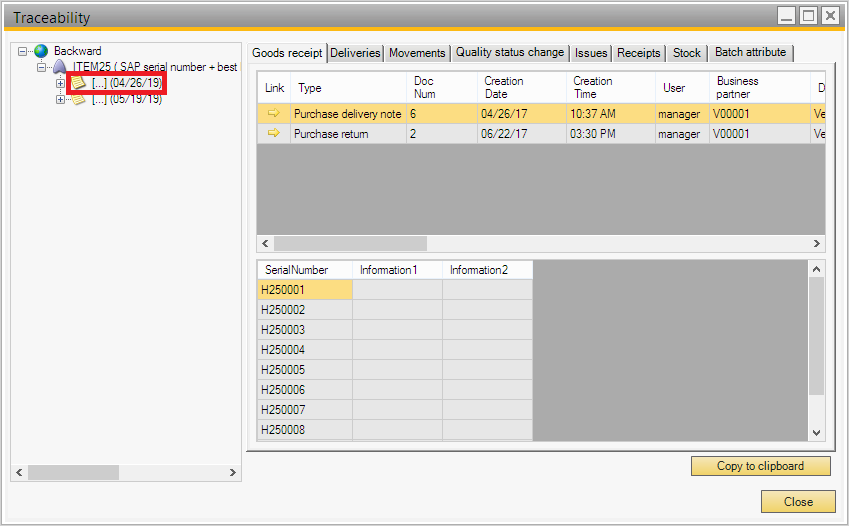Screen dimensions: 849x526
Task: Click link arrow for Purchase delivery note
Action: click(x=273, y=114)
